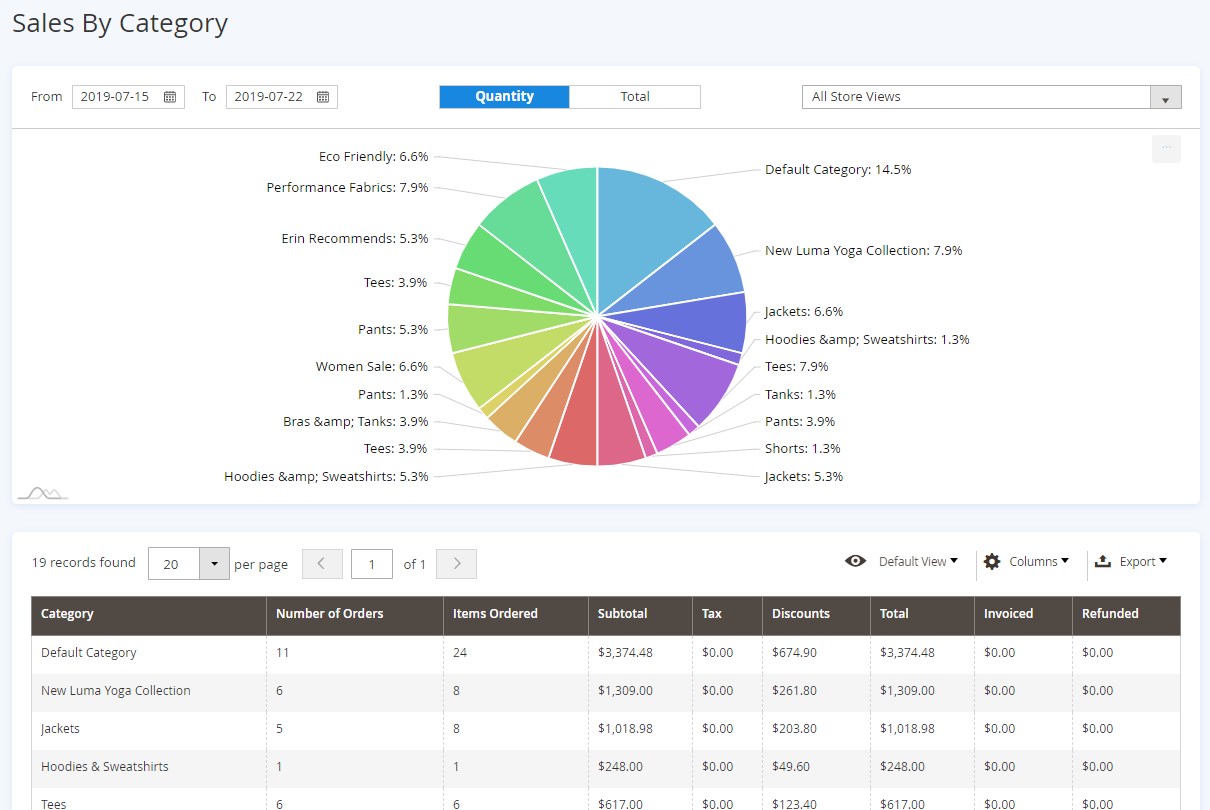Click the eye icon for Default View
The width and height of the screenshot is (1210, 810).
click(855, 562)
